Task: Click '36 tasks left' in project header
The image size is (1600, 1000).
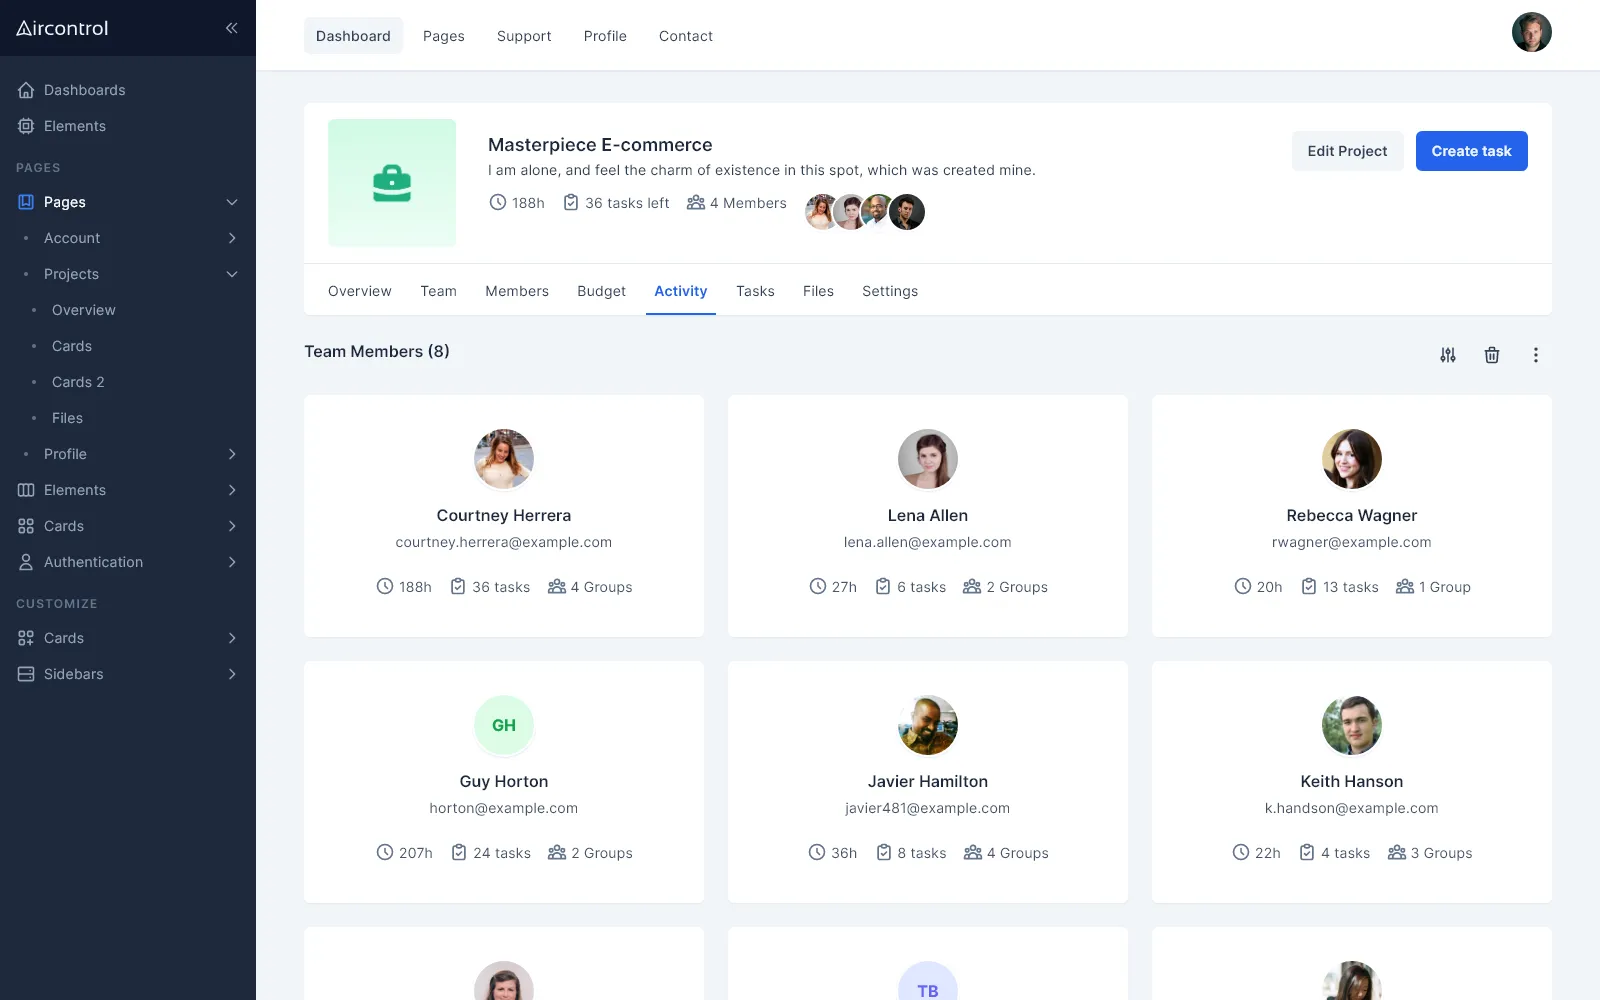Action: (616, 203)
